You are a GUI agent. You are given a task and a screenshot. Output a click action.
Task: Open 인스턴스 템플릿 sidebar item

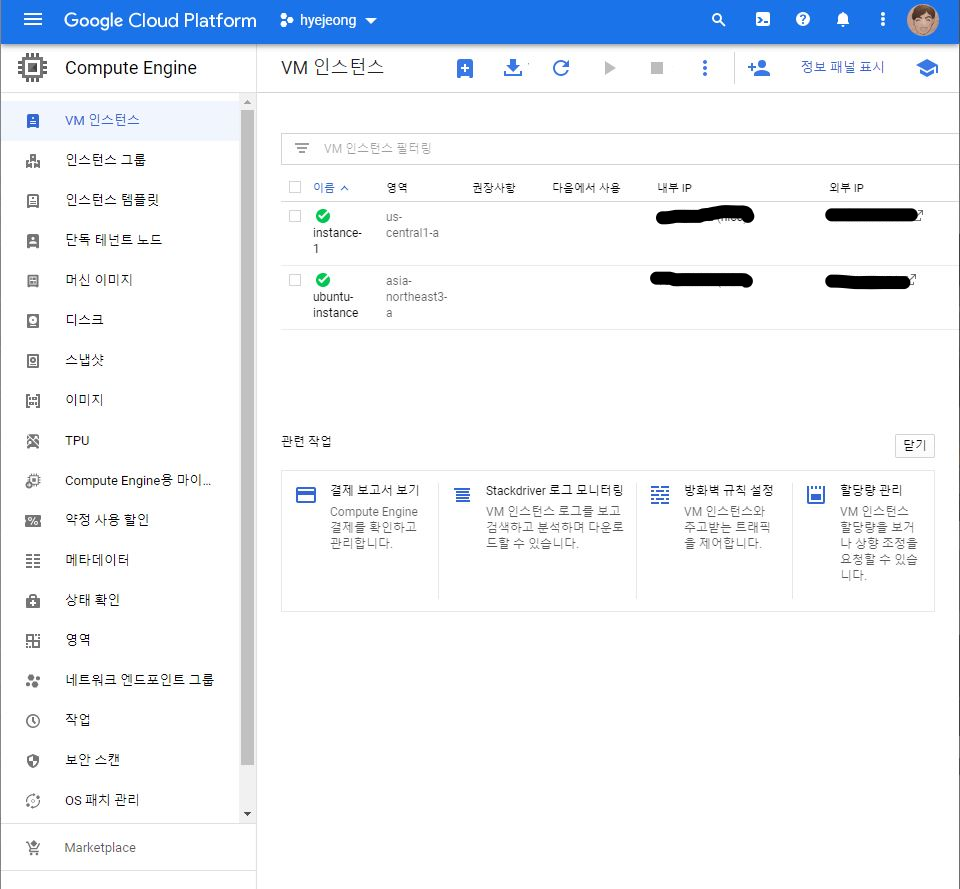pos(121,200)
